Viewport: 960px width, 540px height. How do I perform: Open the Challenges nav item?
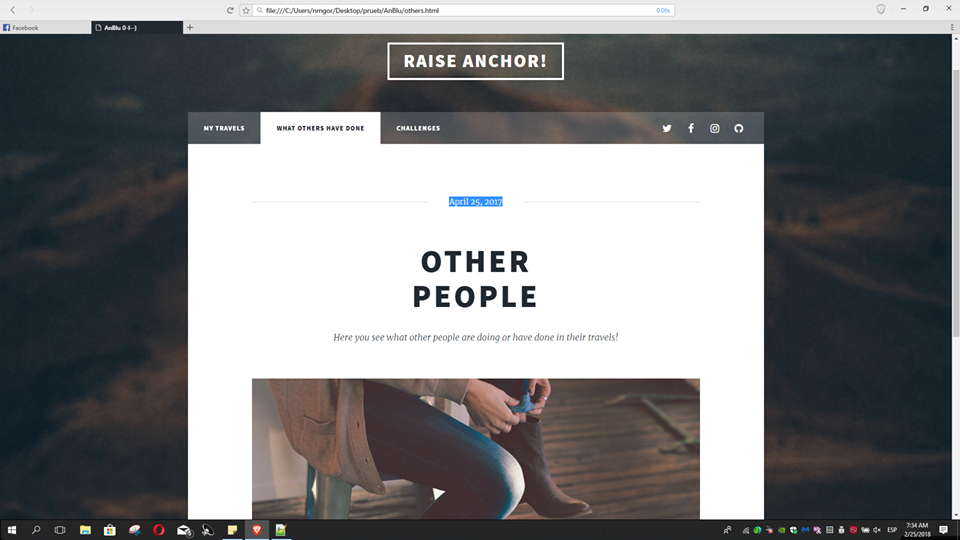418,128
